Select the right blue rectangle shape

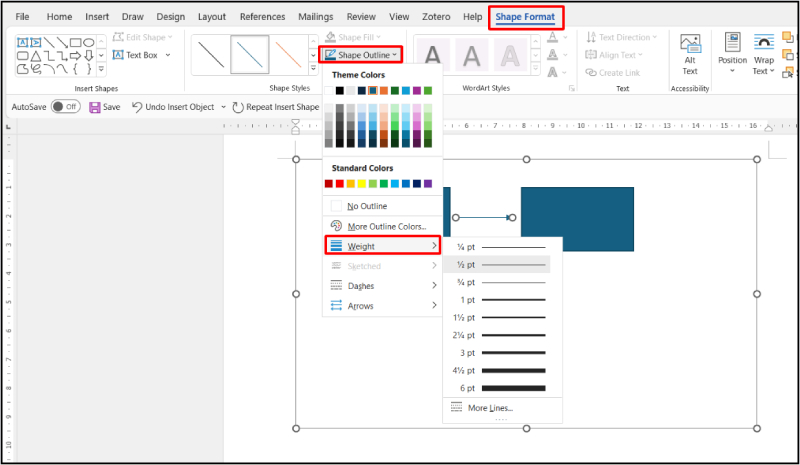point(577,219)
